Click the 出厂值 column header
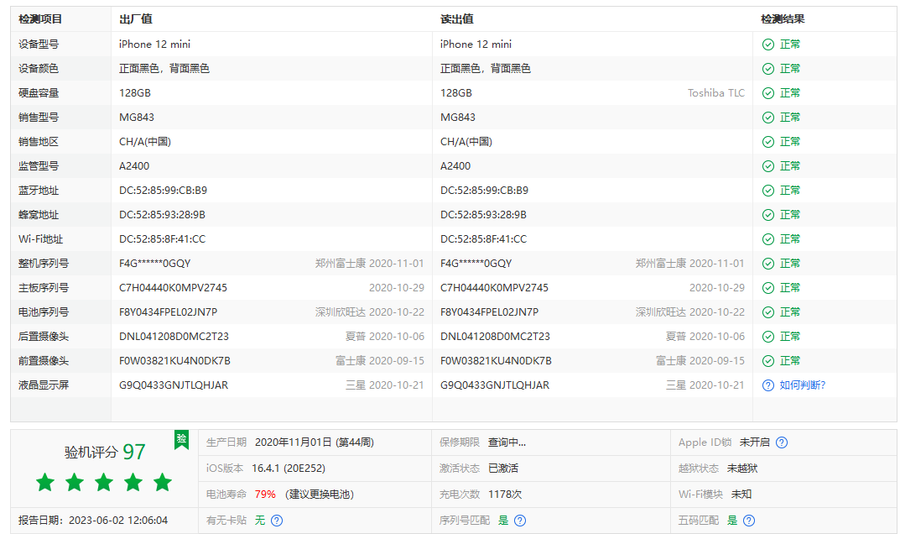Viewport: 900px width, 534px height. [135, 19]
